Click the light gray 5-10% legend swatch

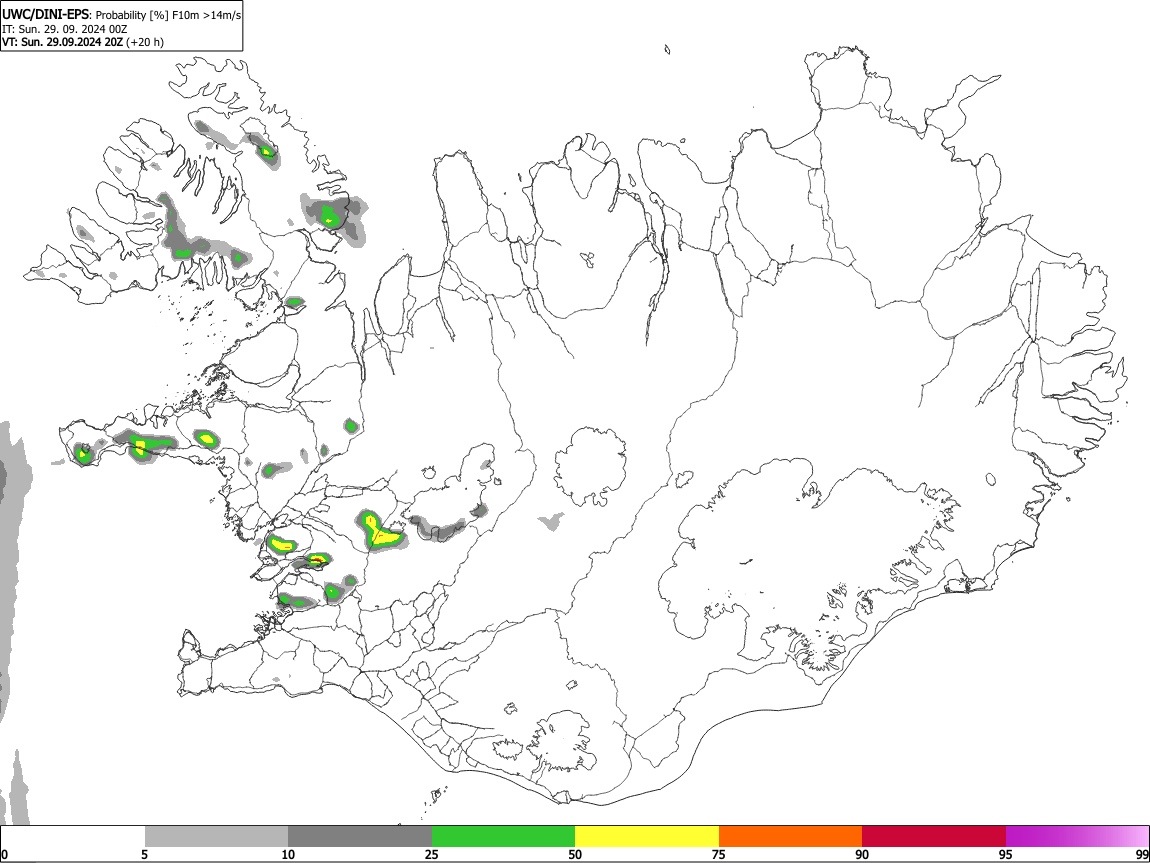[x=216, y=836]
